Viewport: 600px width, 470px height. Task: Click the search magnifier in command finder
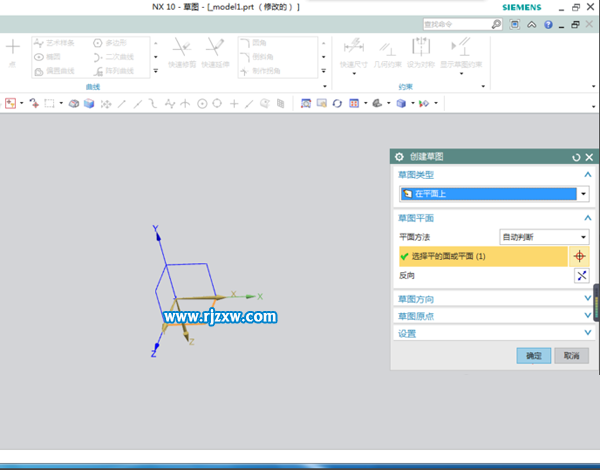click(524, 24)
